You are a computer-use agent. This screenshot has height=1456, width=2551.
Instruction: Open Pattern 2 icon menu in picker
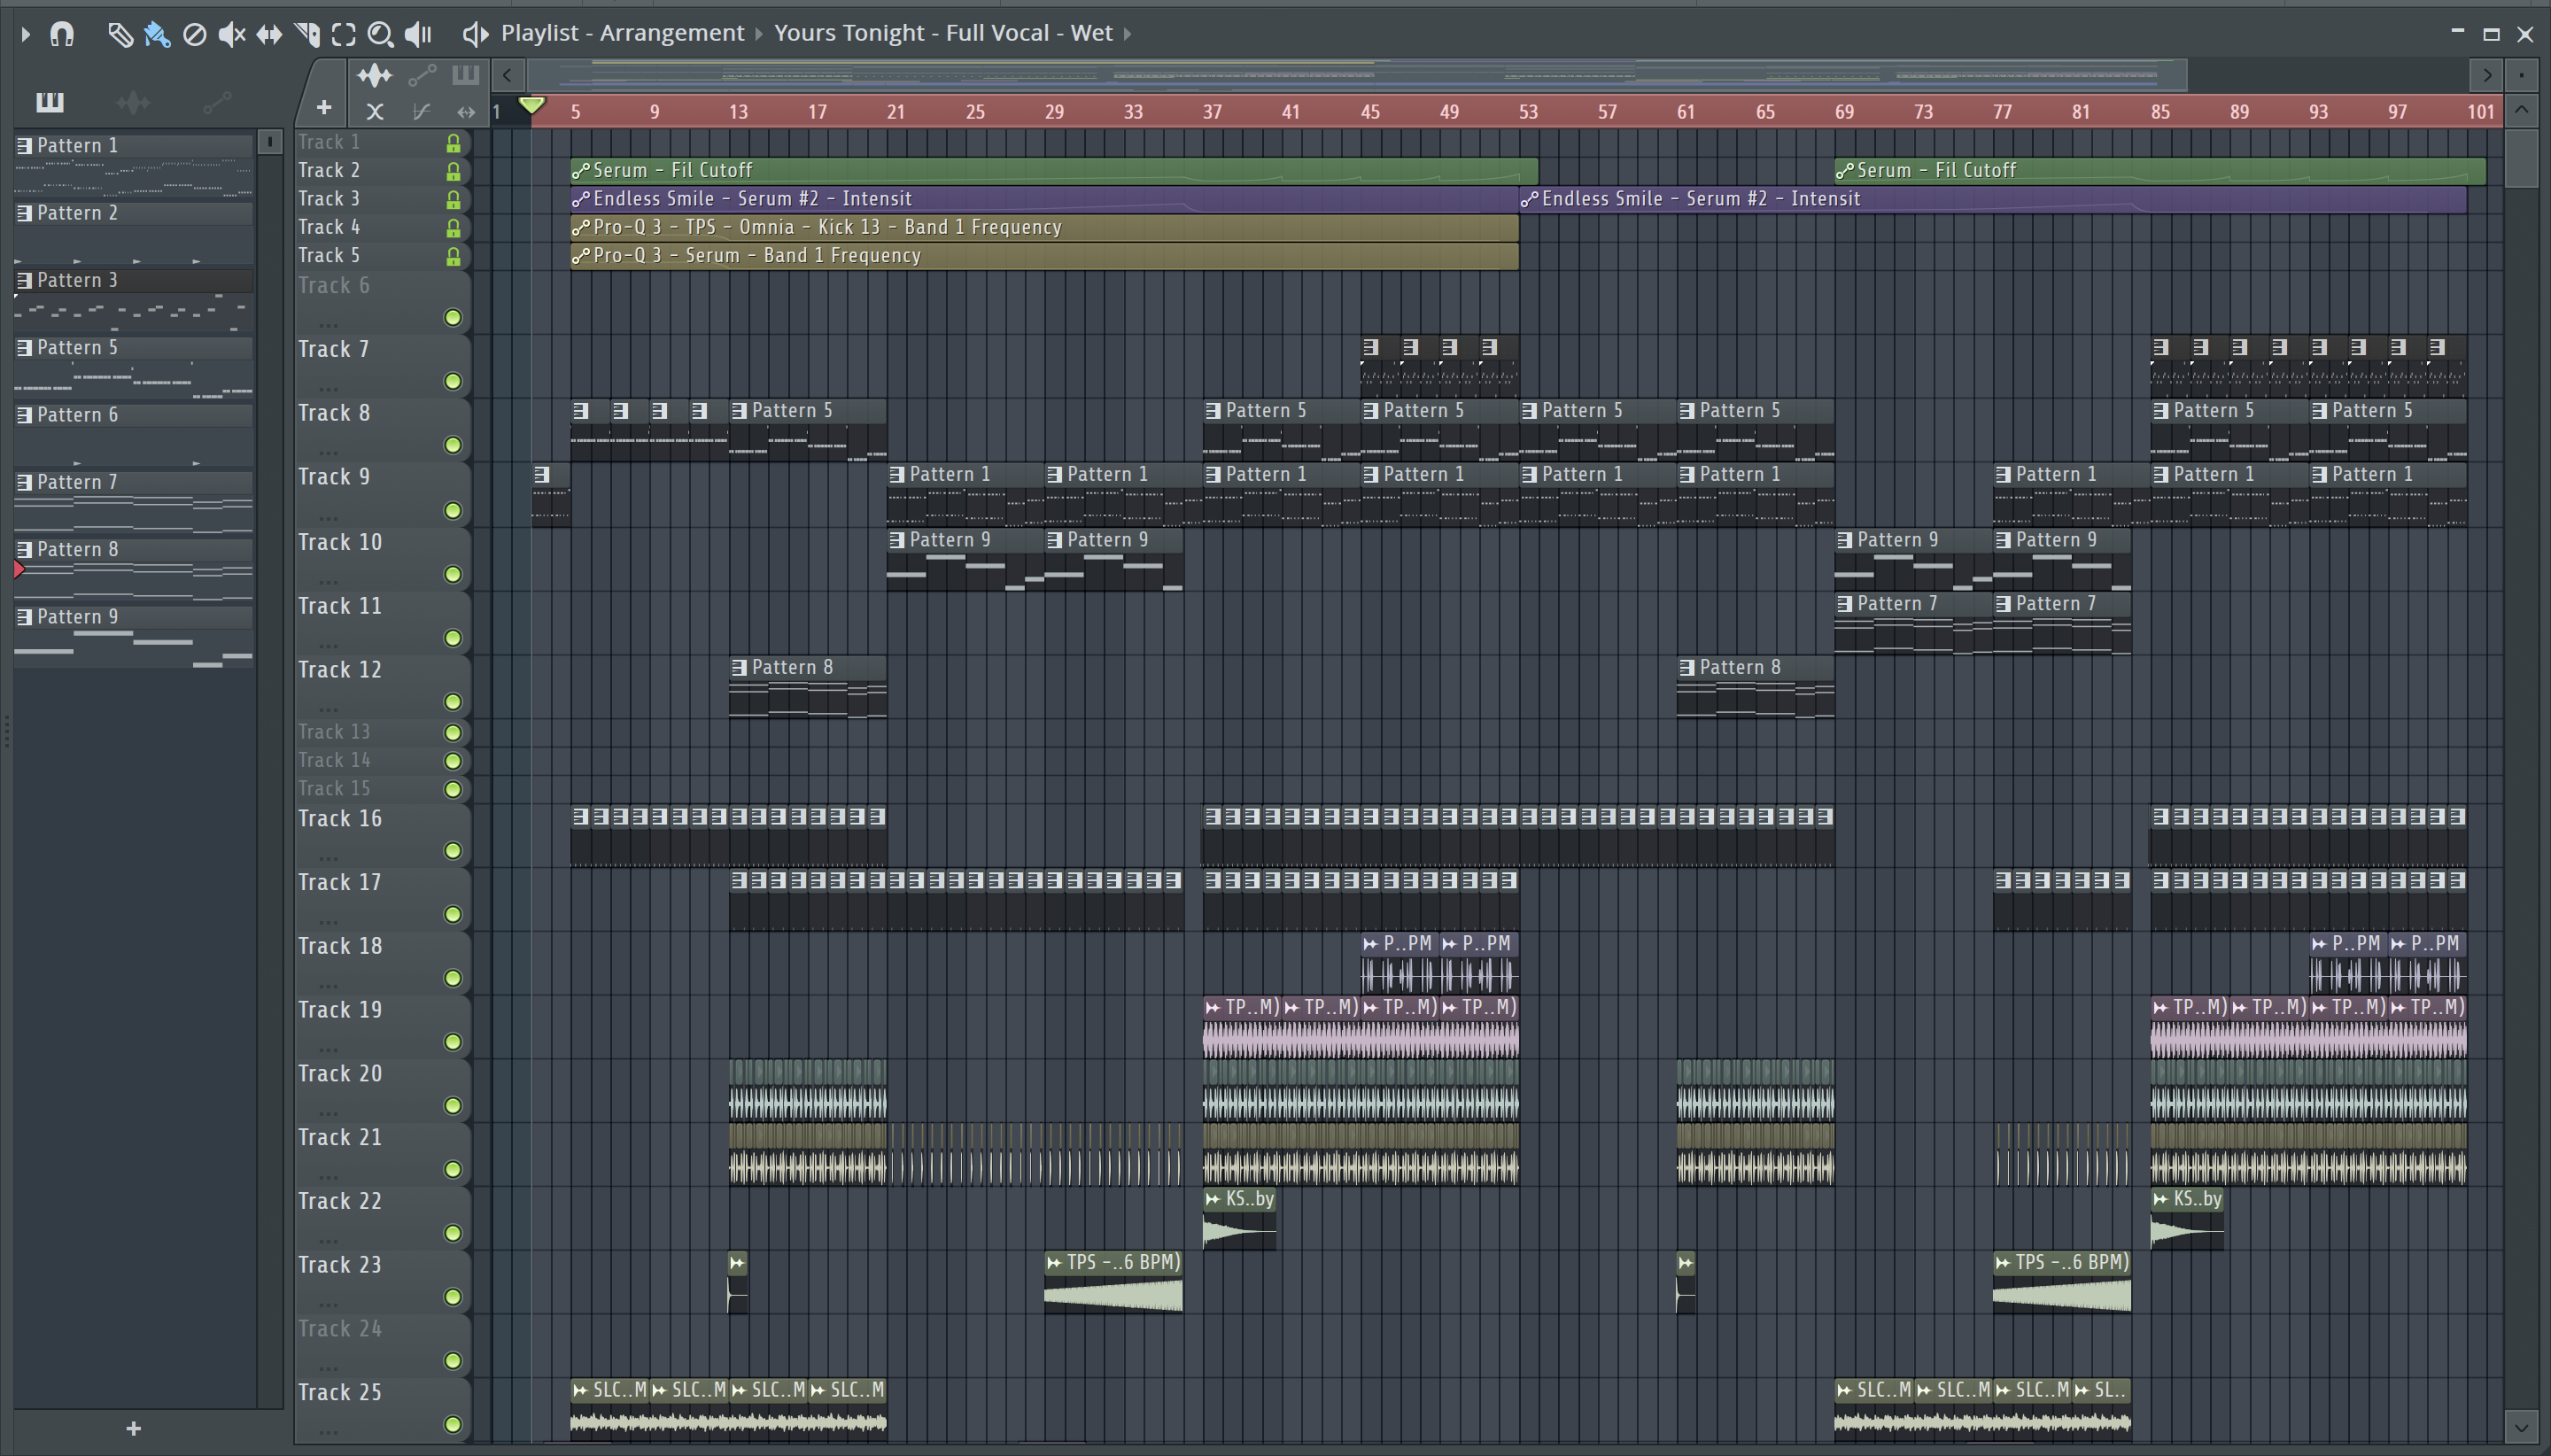[25, 213]
